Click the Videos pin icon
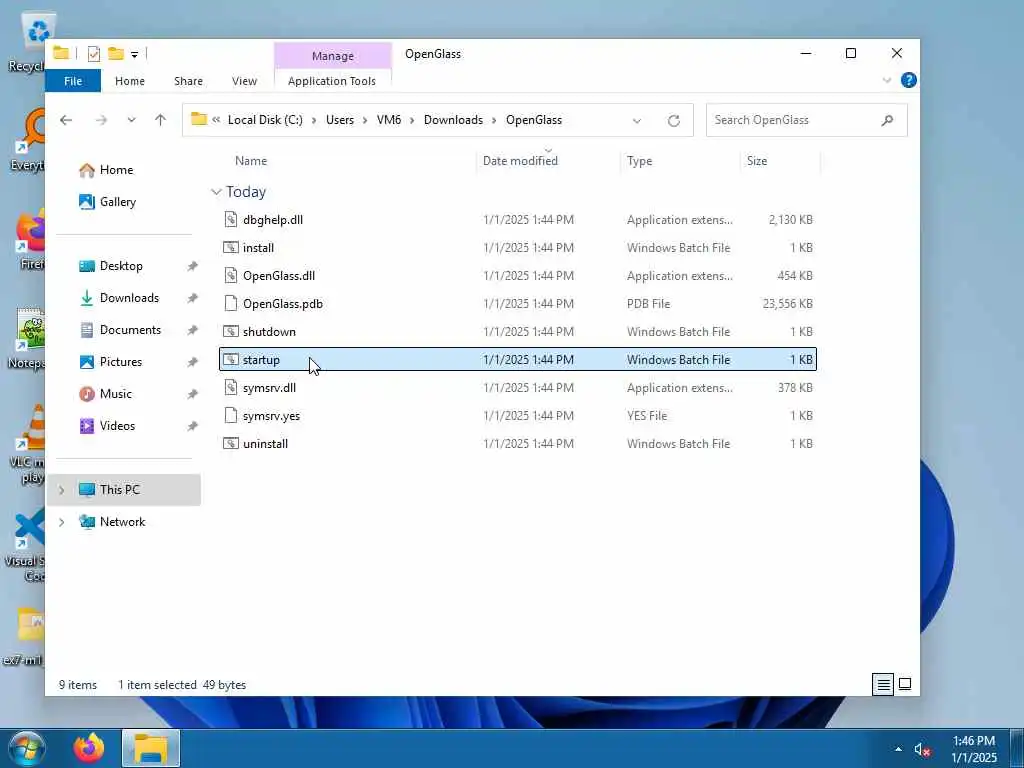This screenshot has height=768, width=1024. (192, 426)
